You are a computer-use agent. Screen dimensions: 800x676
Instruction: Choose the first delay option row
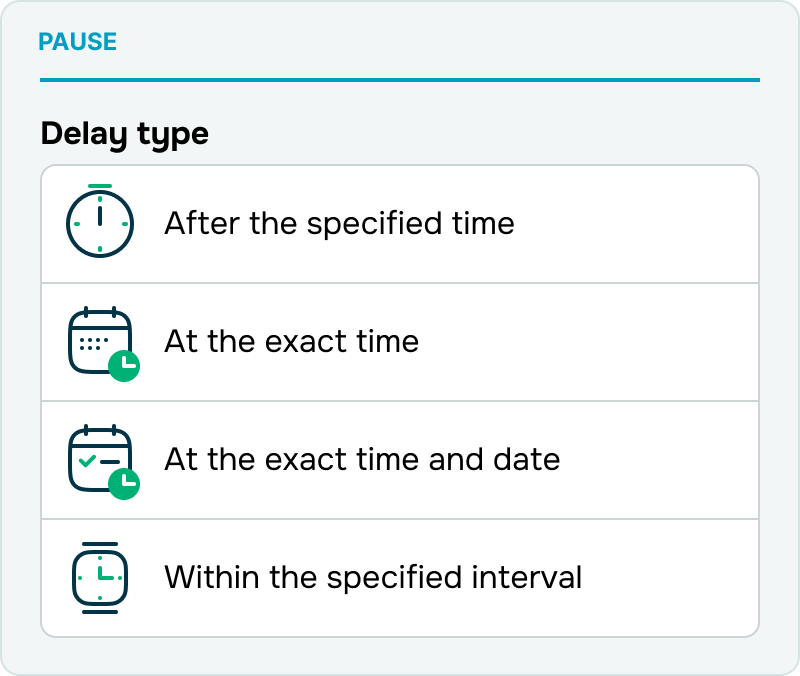point(400,224)
